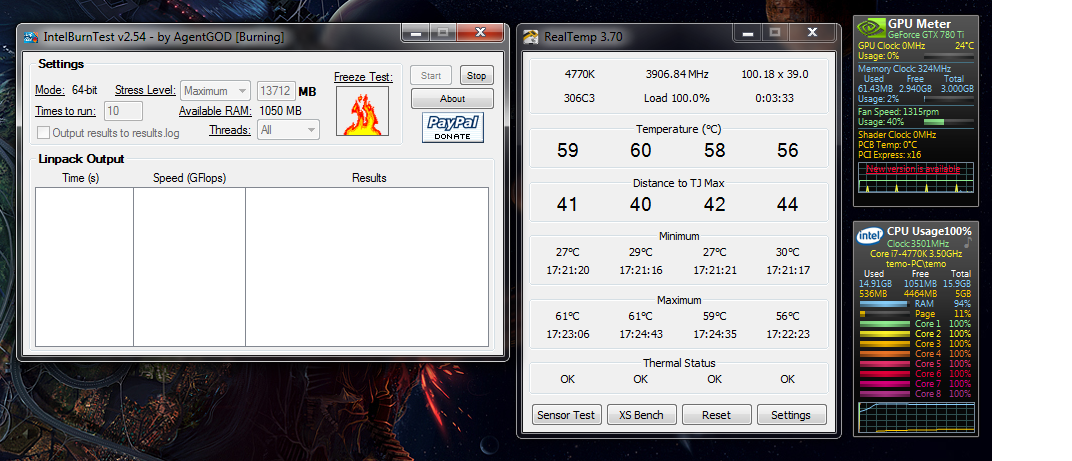
Task: Click the Available RAM 1050 MB value
Action: [281, 111]
